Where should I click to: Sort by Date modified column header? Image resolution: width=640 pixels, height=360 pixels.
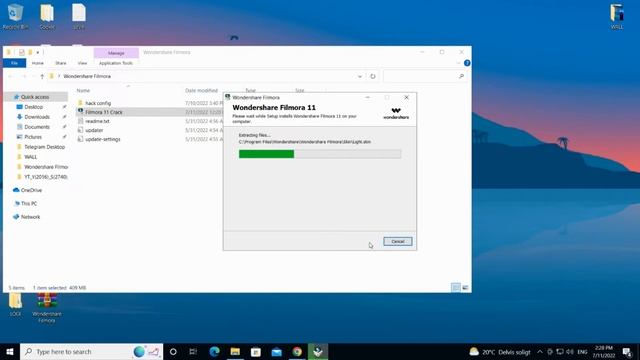pos(201,91)
